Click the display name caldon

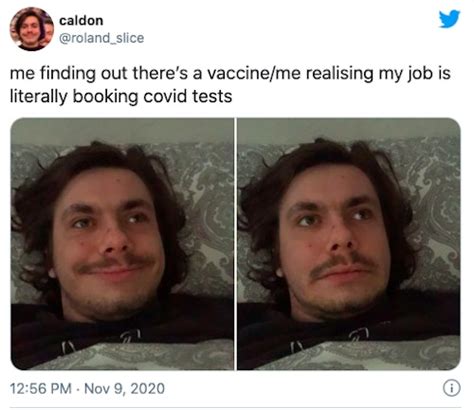pyautogui.click(x=81, y=21)
